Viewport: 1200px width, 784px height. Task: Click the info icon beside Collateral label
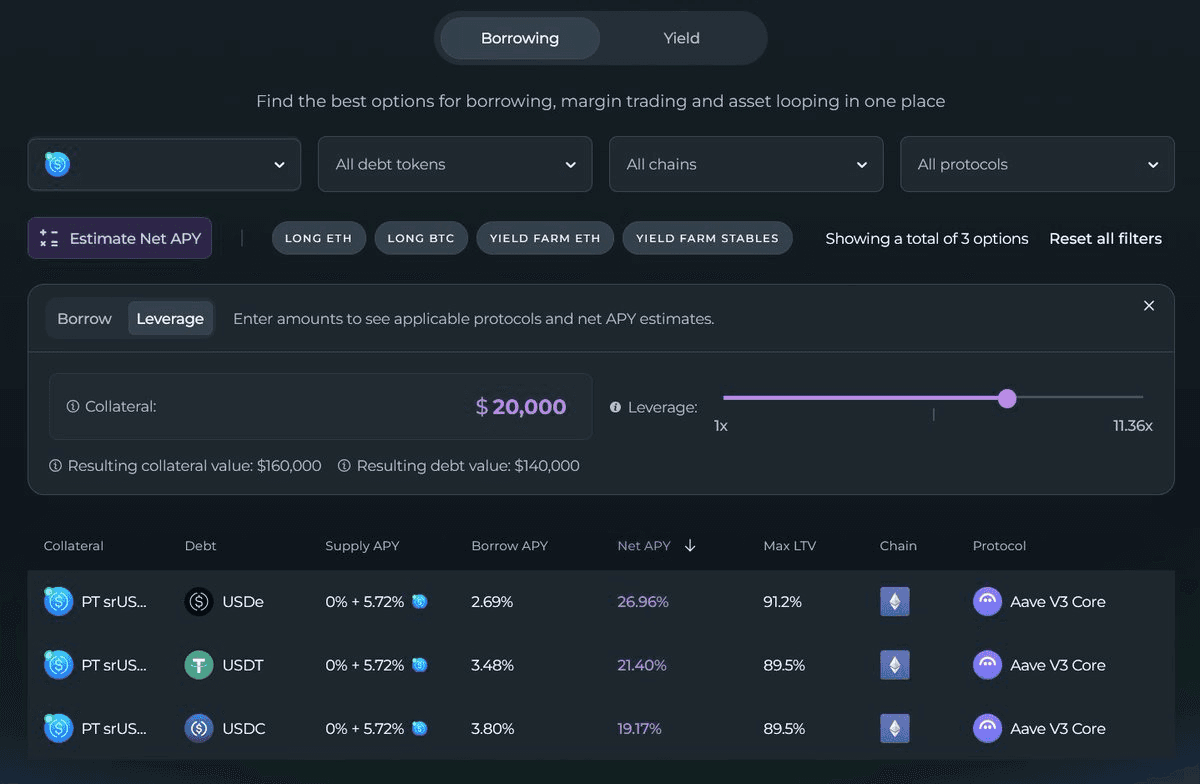(x=73, y=407)
